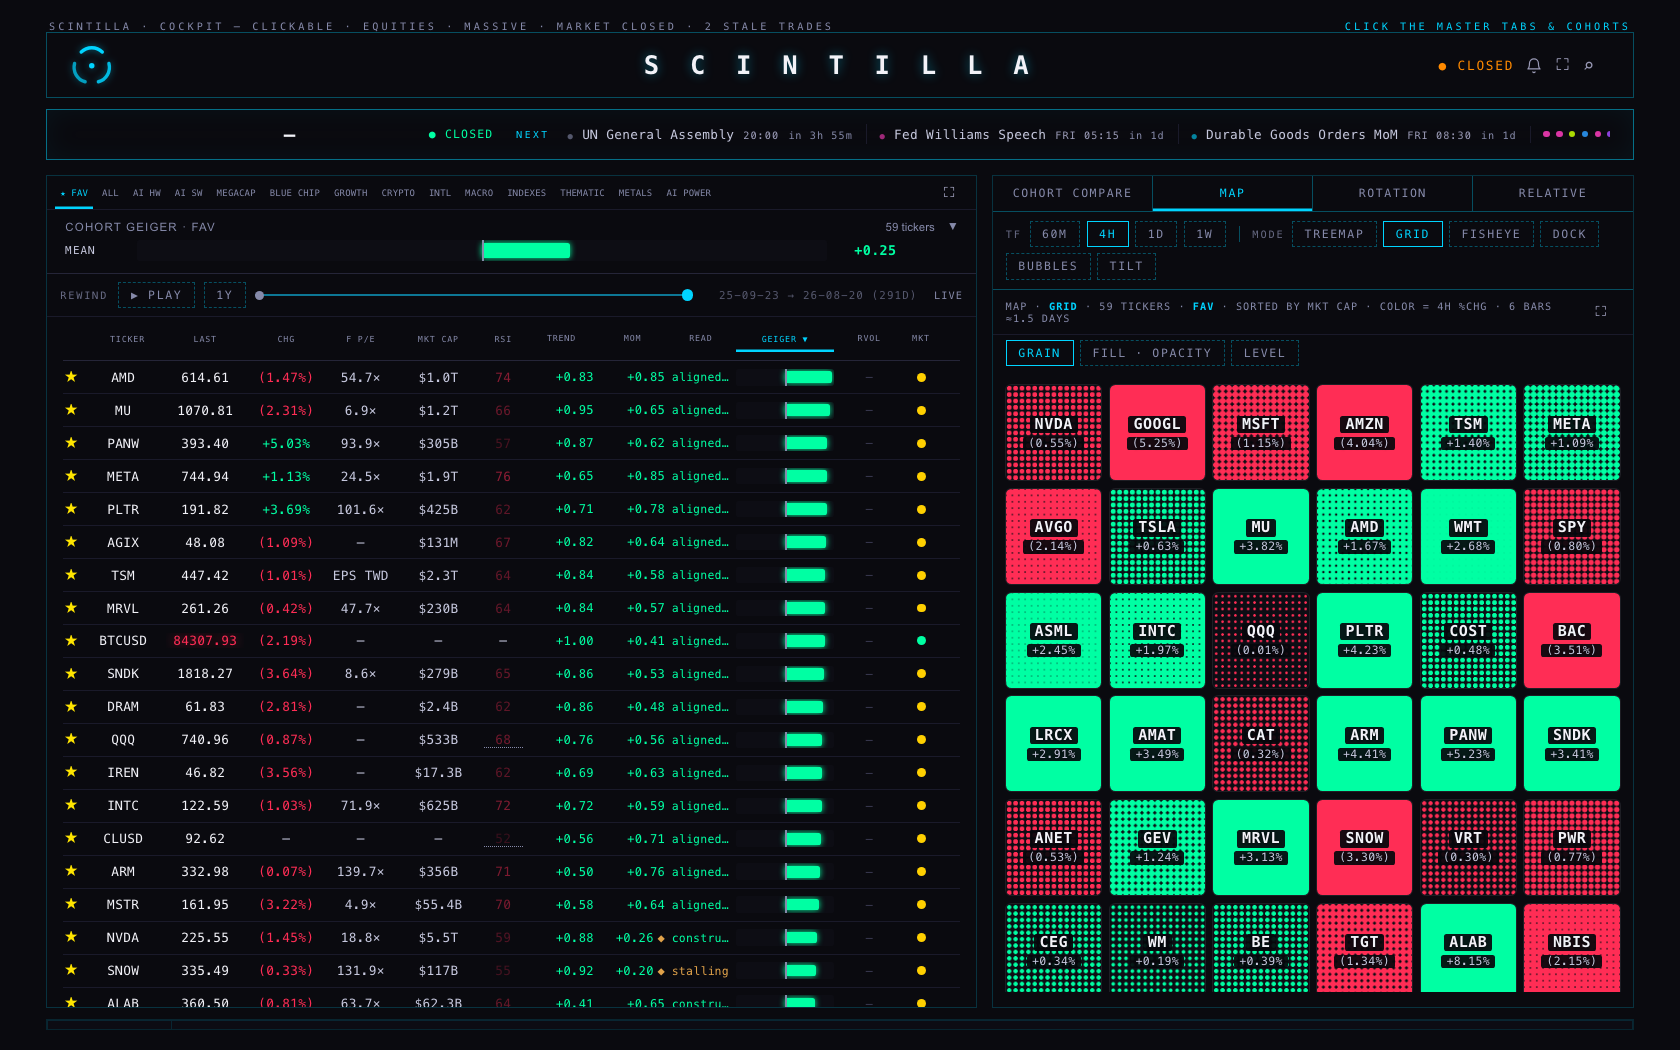Click the PLAY rewind button
Image resolution: width=1680 pixels, height=1050 pixels.
[156, 295]
